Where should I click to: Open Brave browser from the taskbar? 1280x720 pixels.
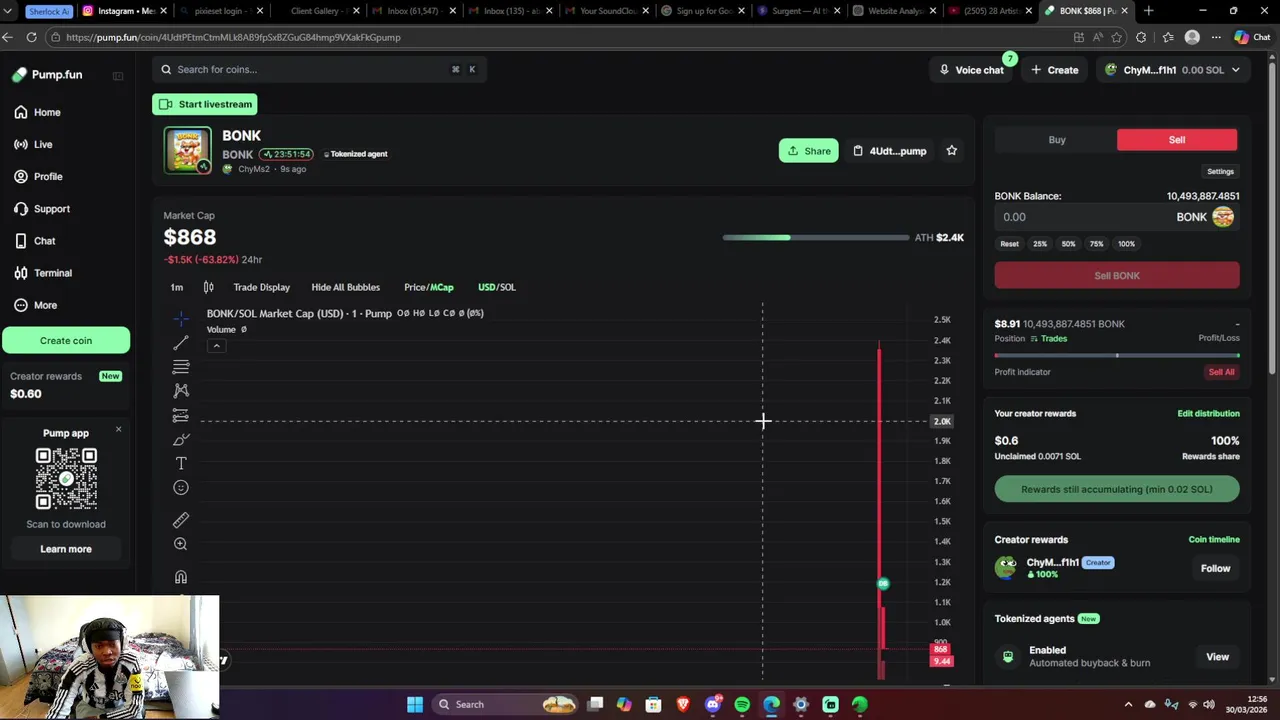pyautogui.click(x=683, y=704)
